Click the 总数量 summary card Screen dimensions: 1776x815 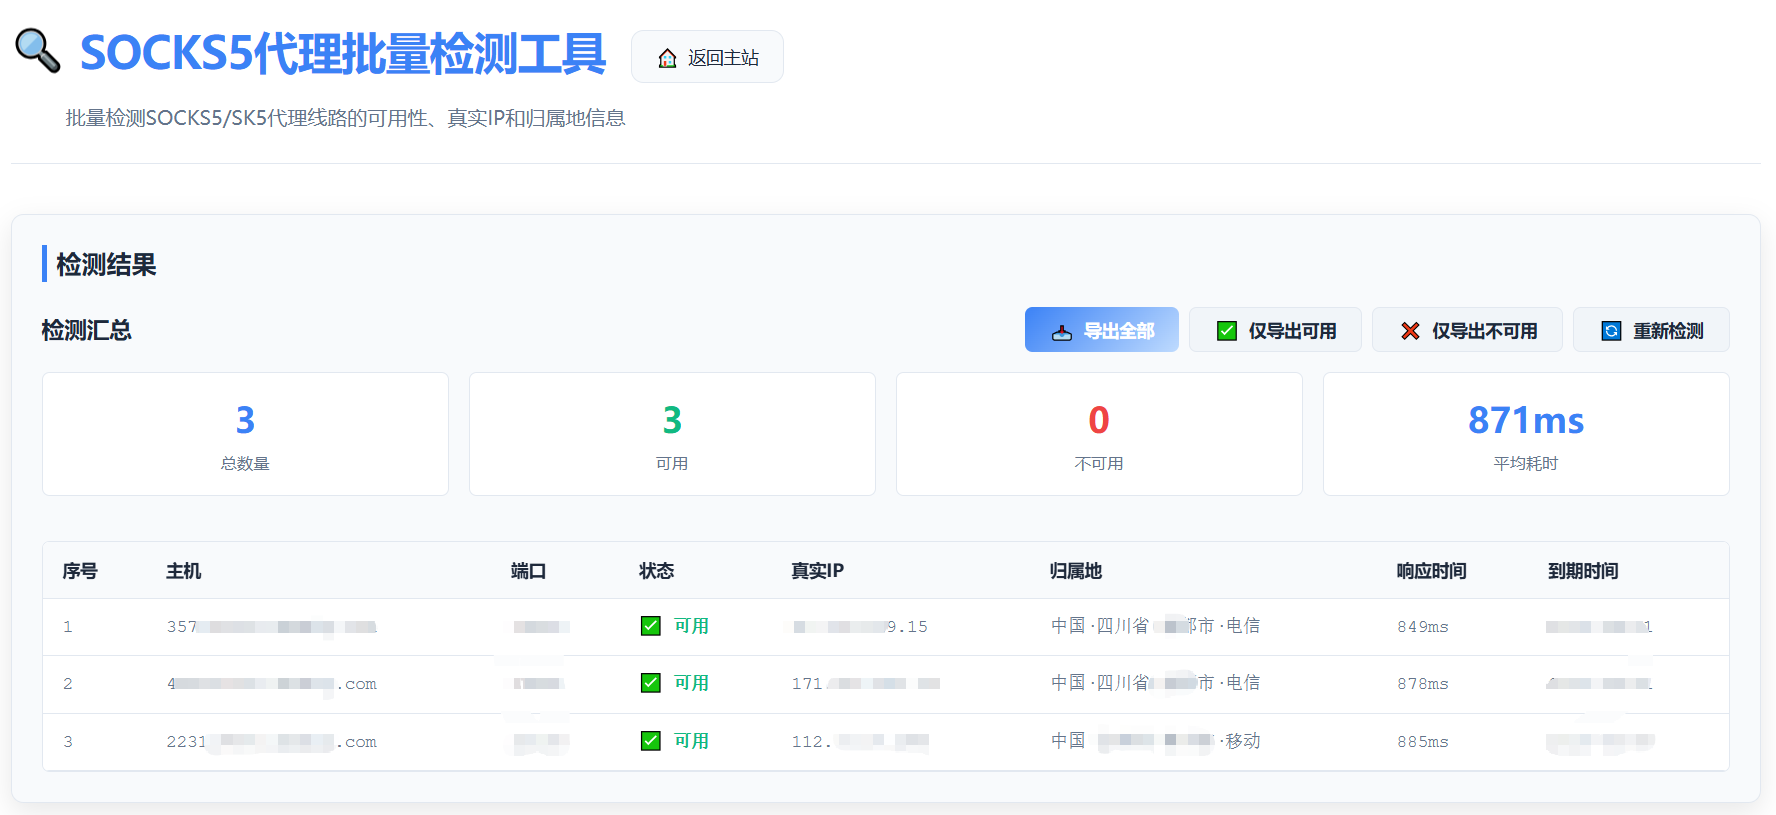tap(245, 434)
